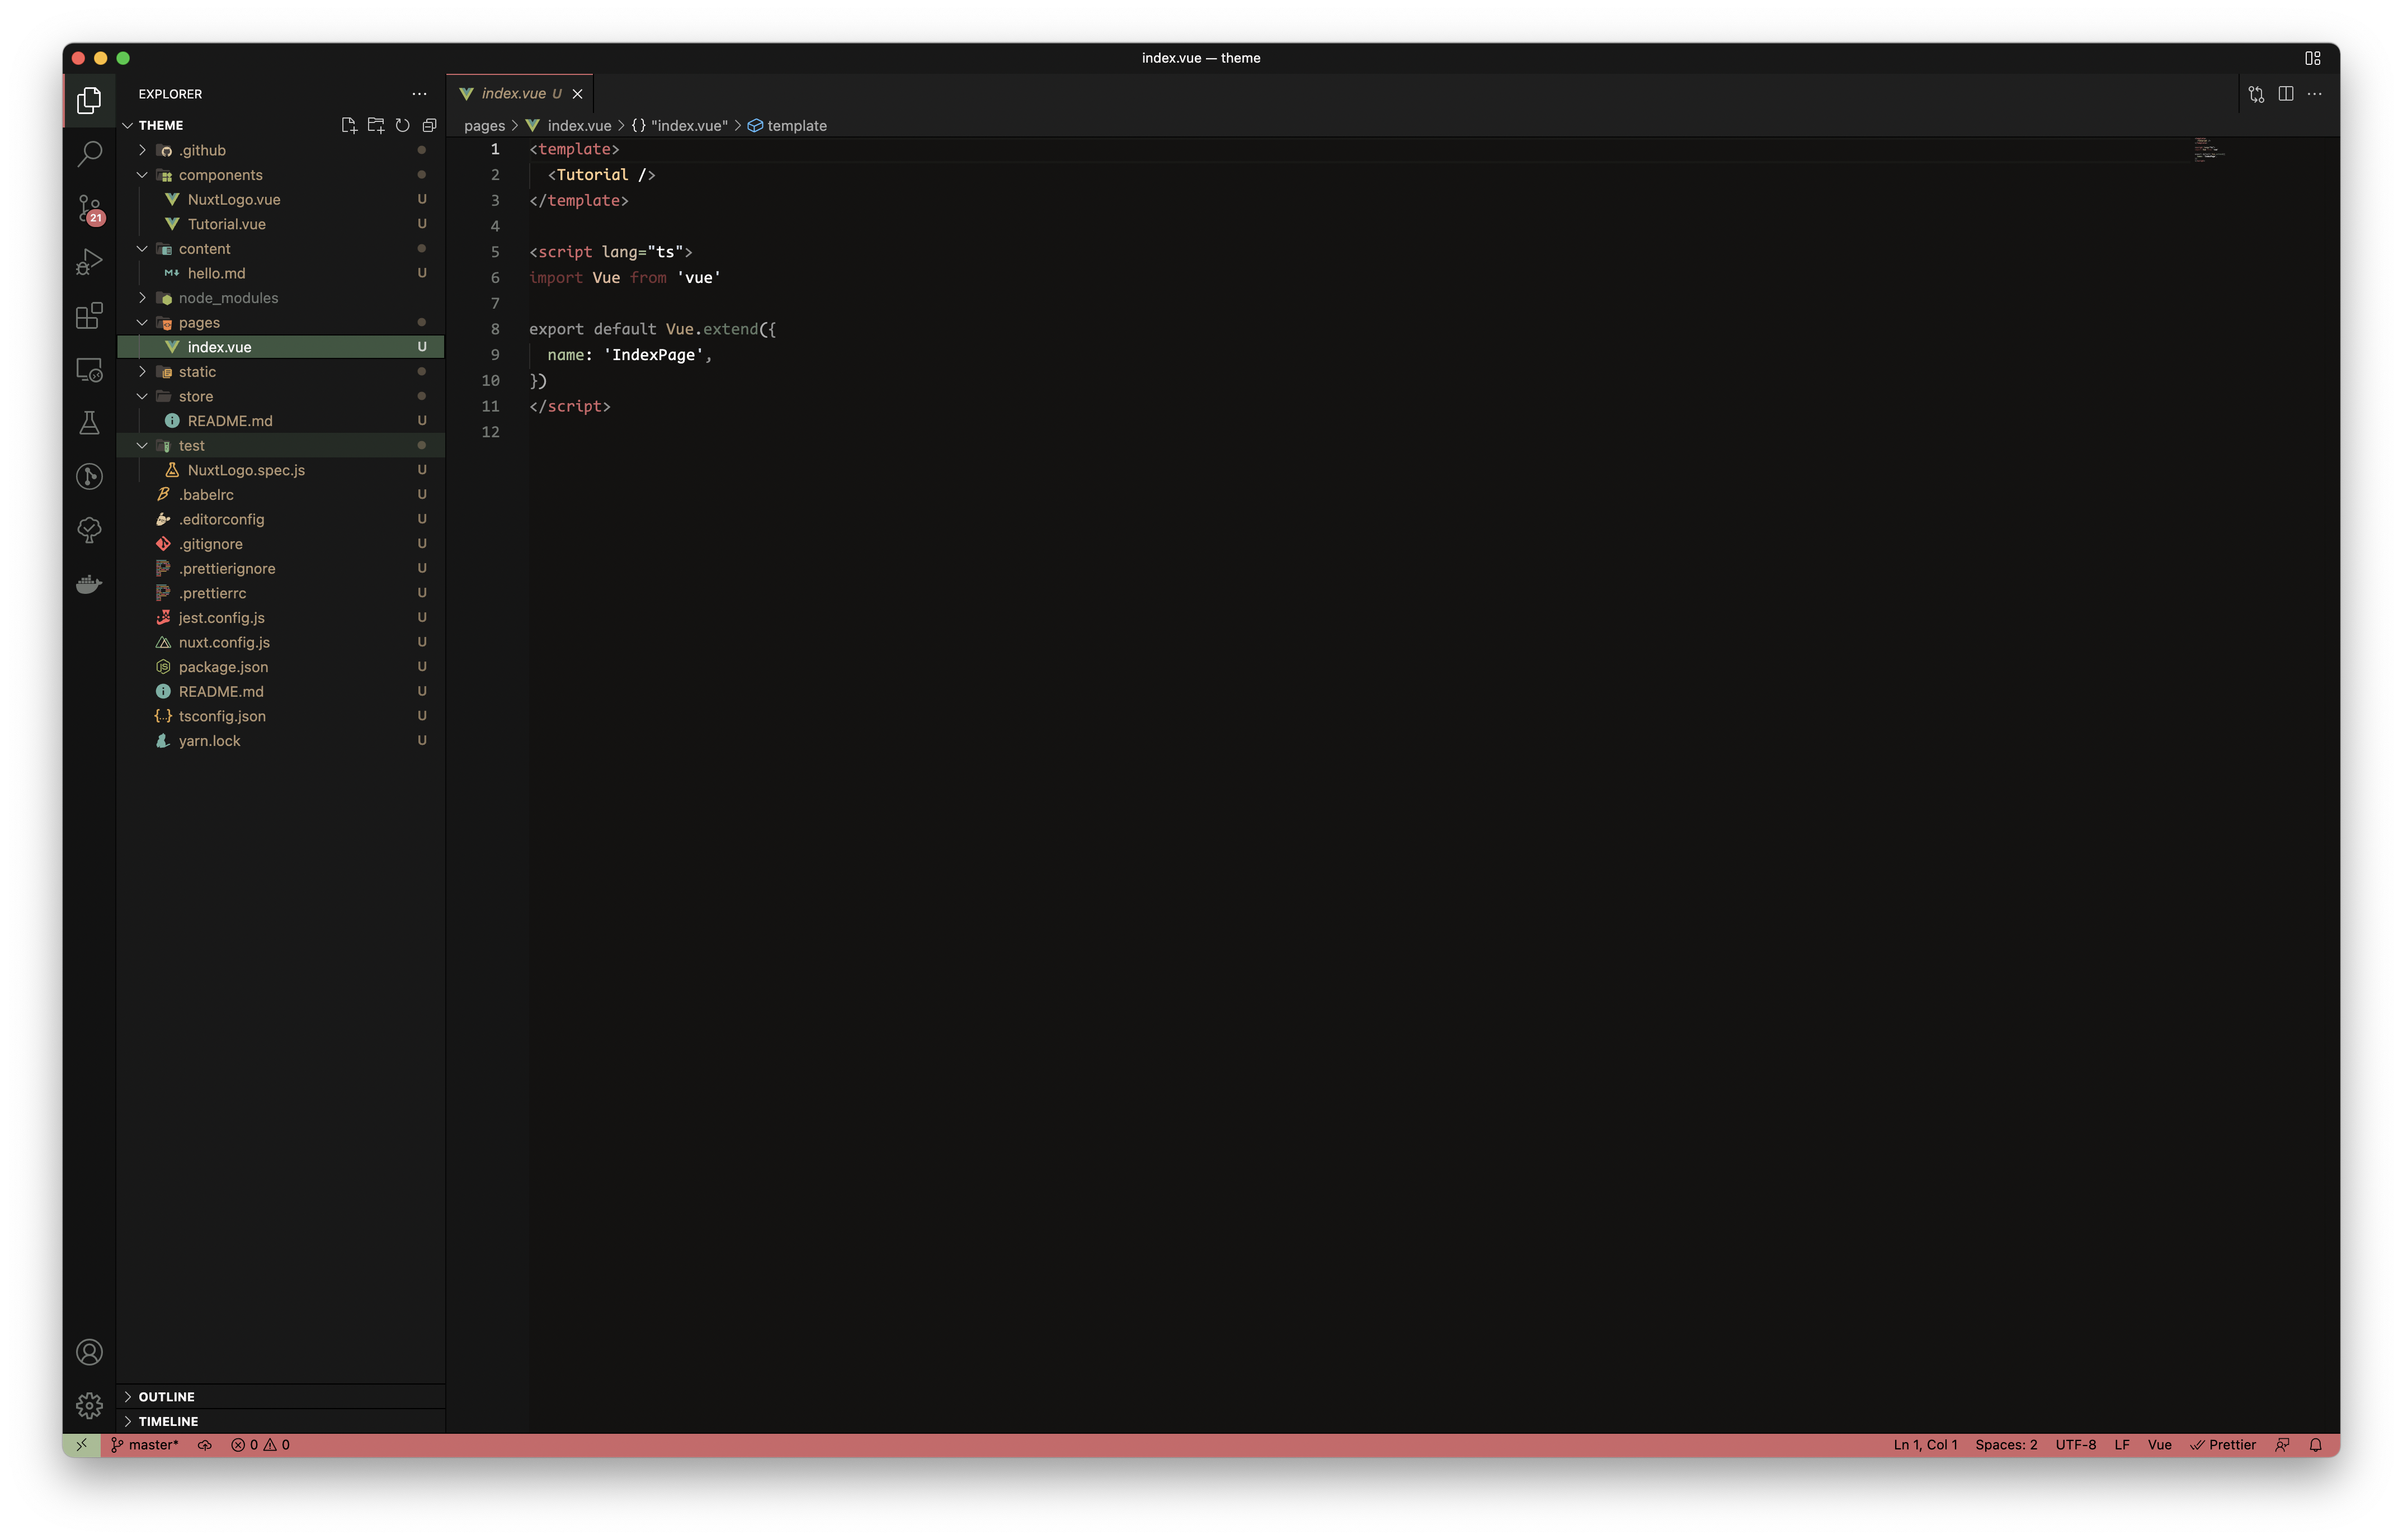
Task: Open Source Control view with 21 changes
Action: coord(89,208)
